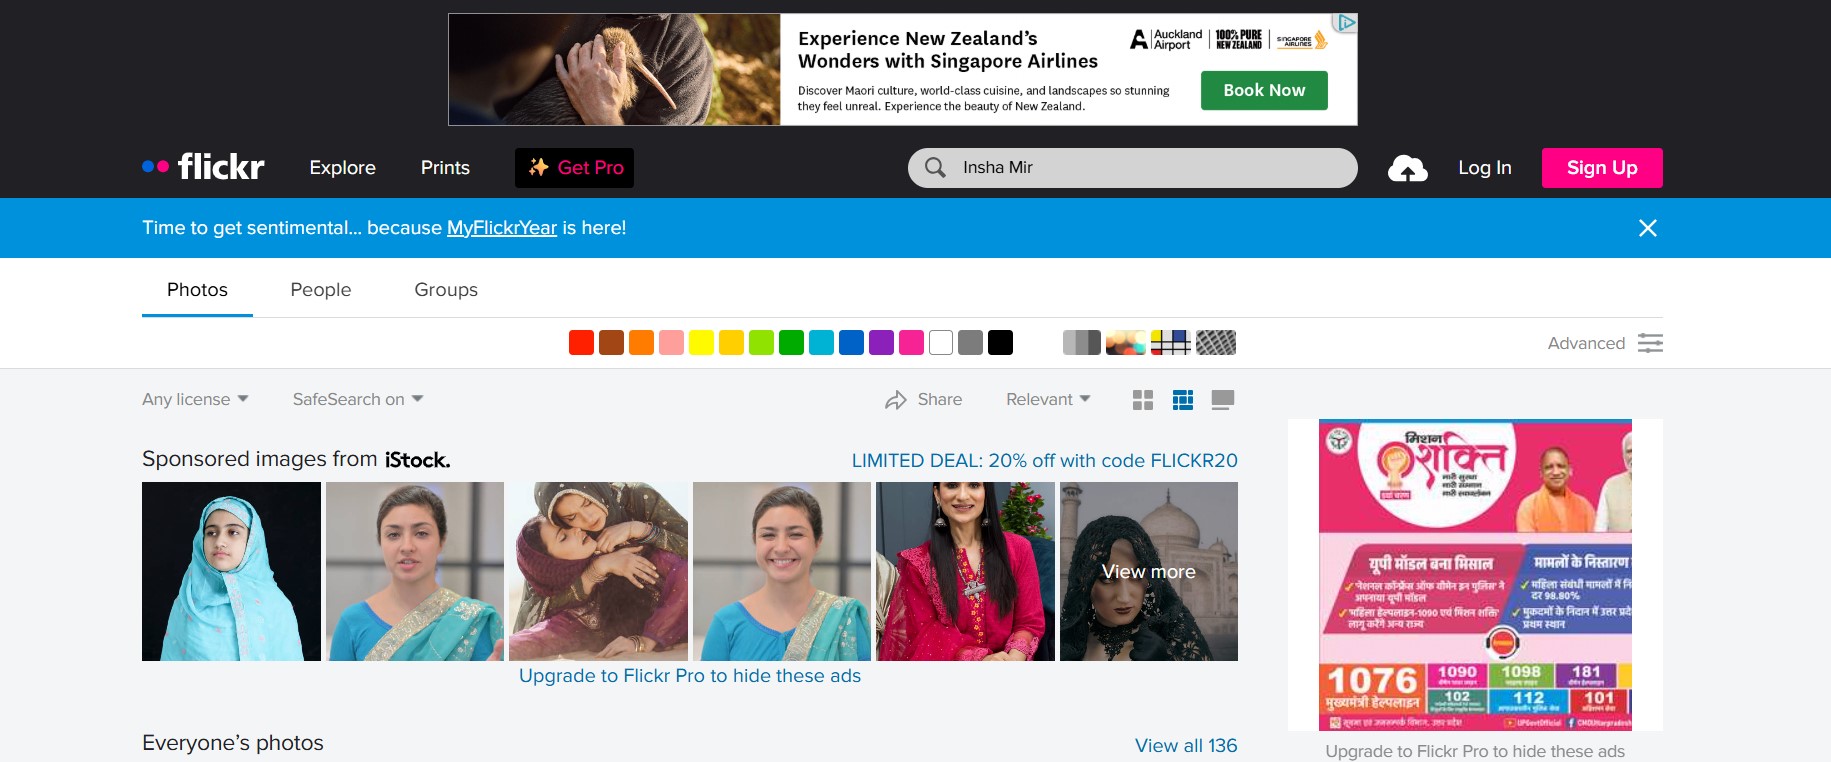Pick the orange color filter
The height and width of the screenshot is (762, 1831).
641,343
